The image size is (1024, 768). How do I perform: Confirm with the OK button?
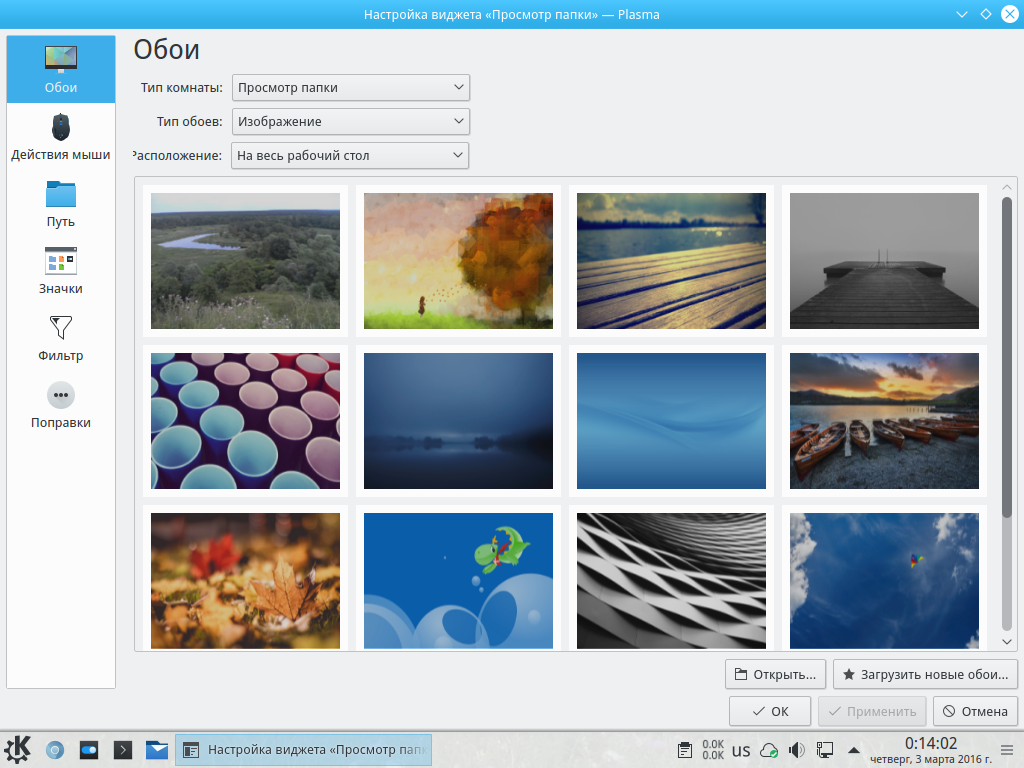point(769,712)
